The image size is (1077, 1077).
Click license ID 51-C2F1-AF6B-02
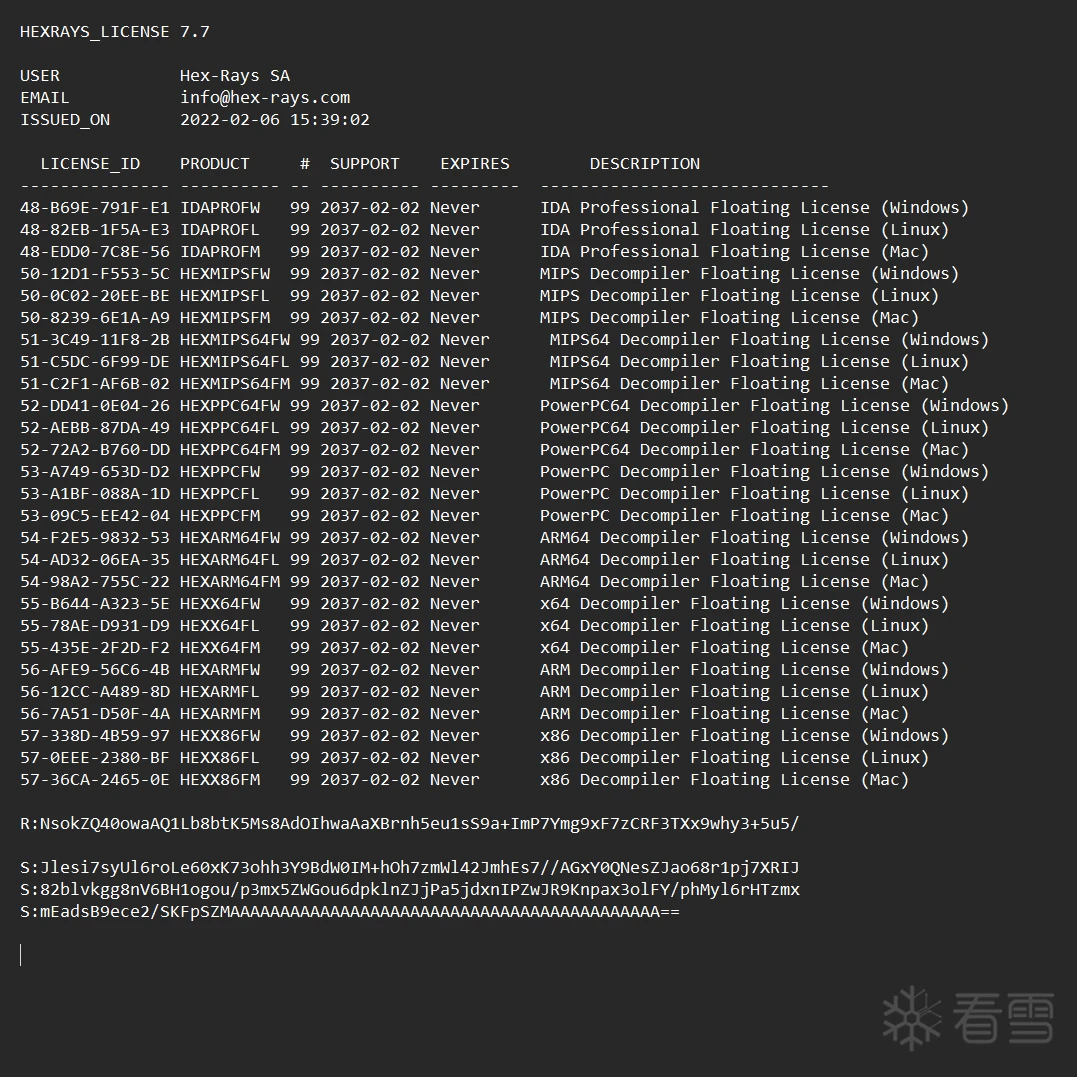(95, 383)
